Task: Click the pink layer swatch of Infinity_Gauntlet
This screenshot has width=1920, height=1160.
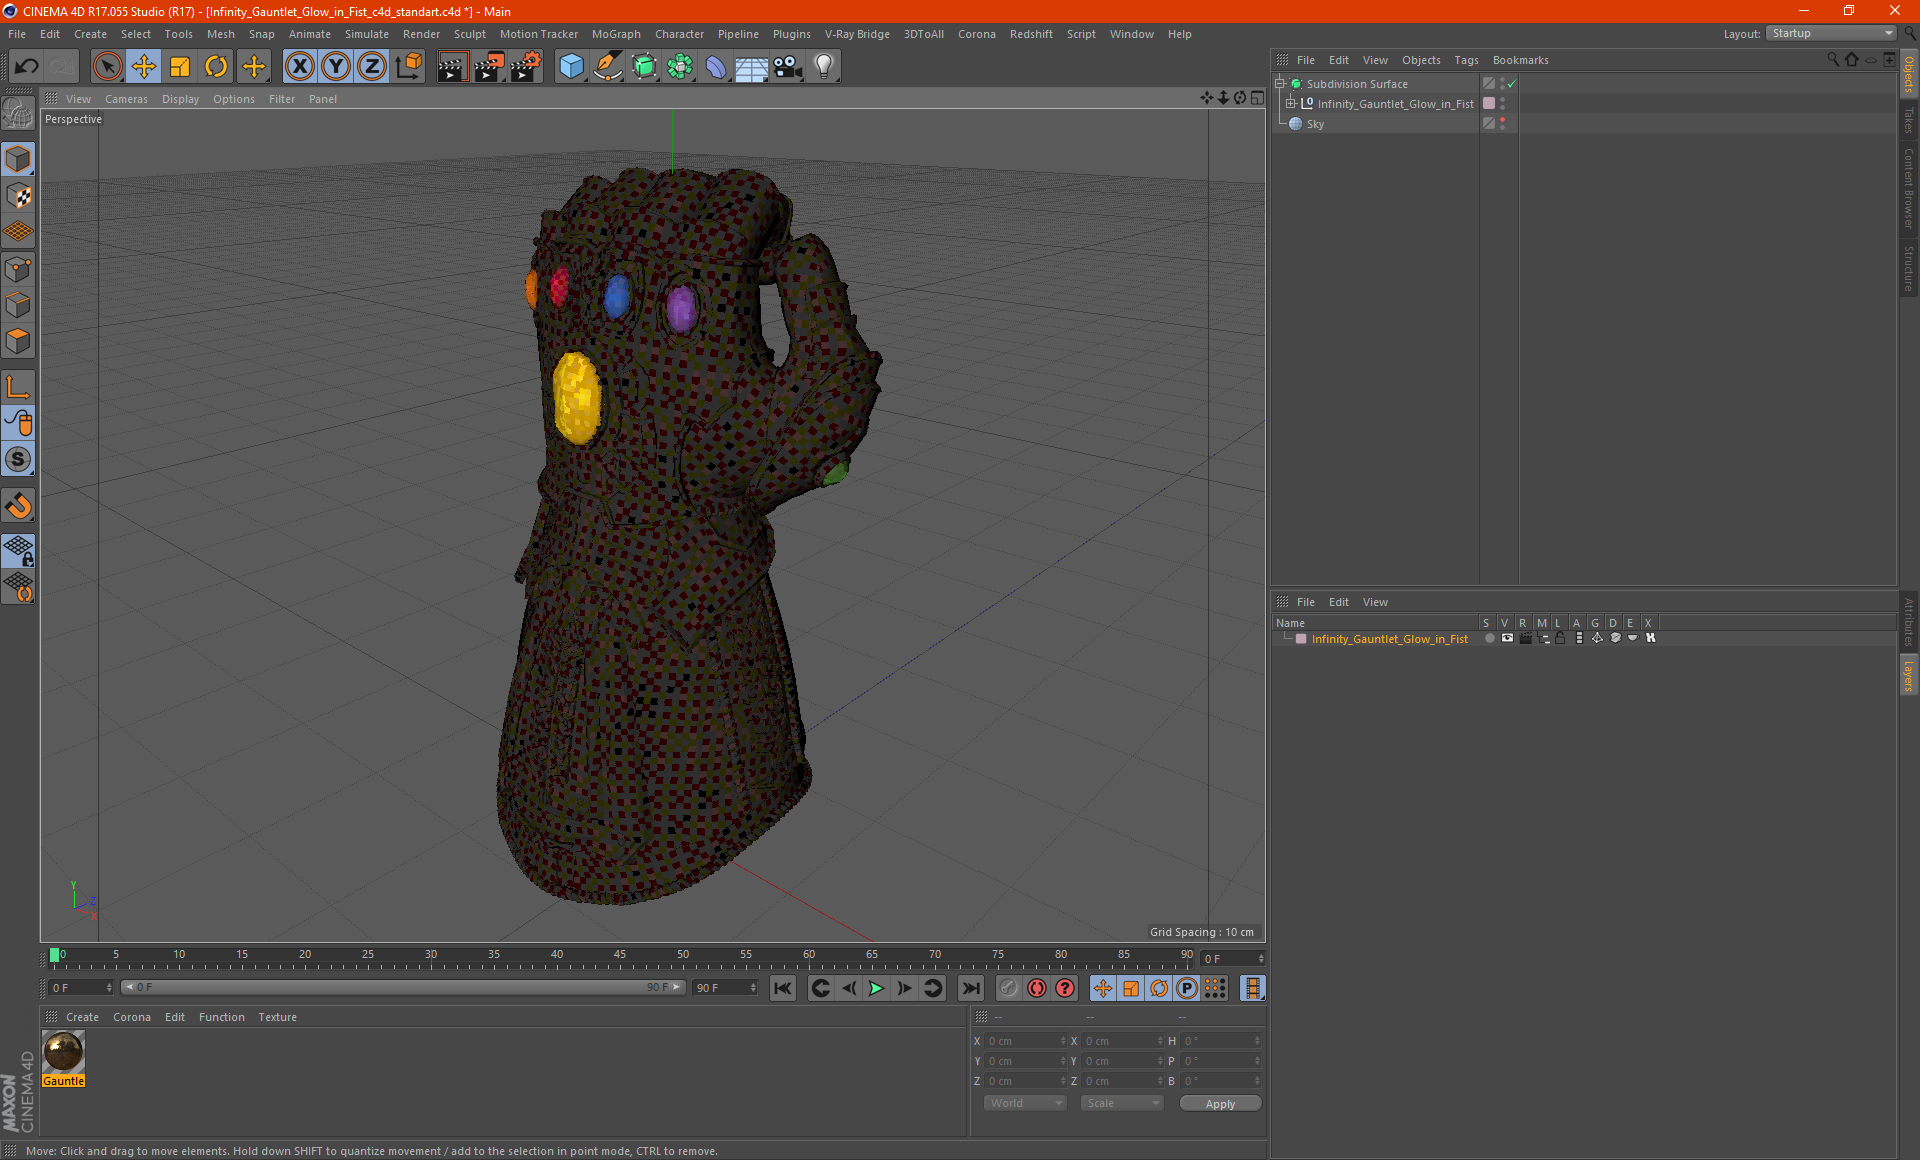Action: (x=1489, y=104)
